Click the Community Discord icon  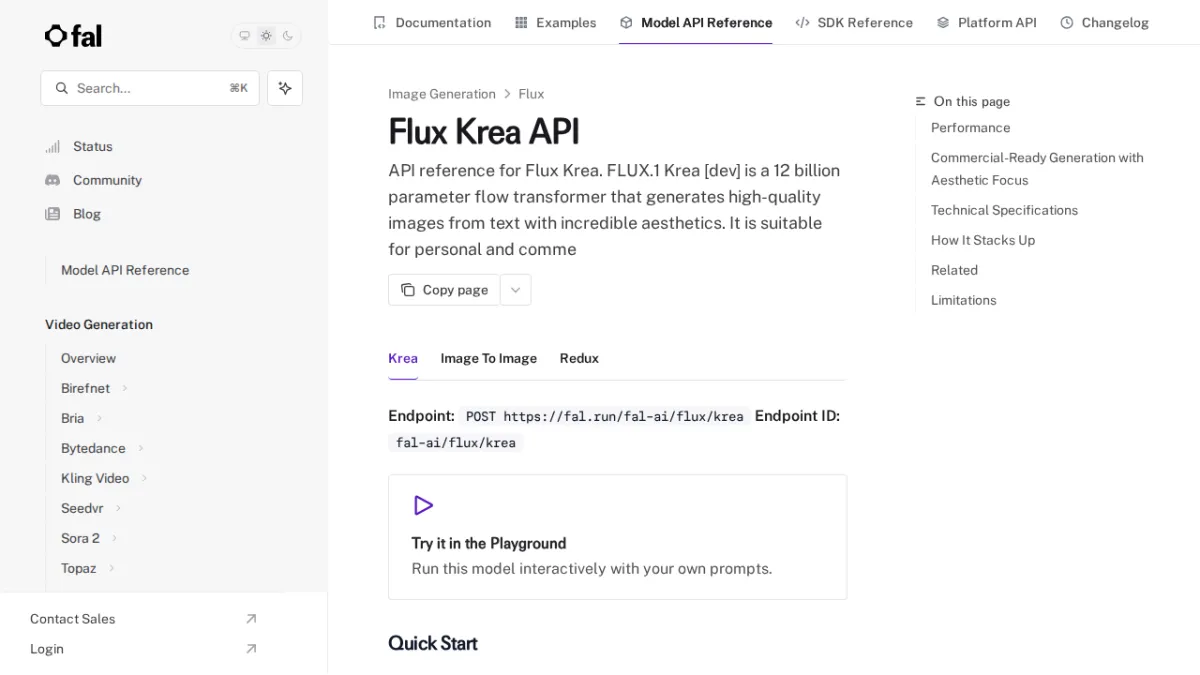pyautogui.click(x=53, y=180)
